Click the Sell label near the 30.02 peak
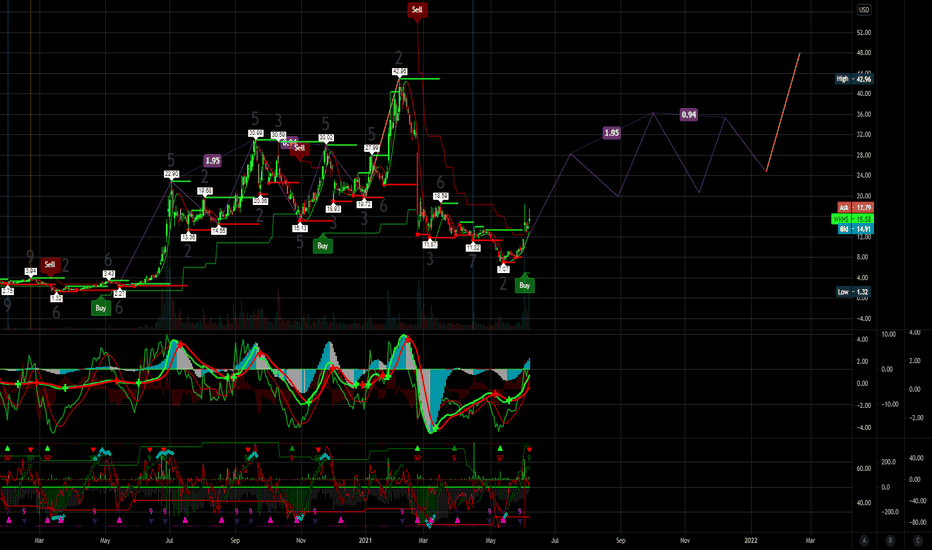Viewport: 932px width, 550px height. click(300, 147)
